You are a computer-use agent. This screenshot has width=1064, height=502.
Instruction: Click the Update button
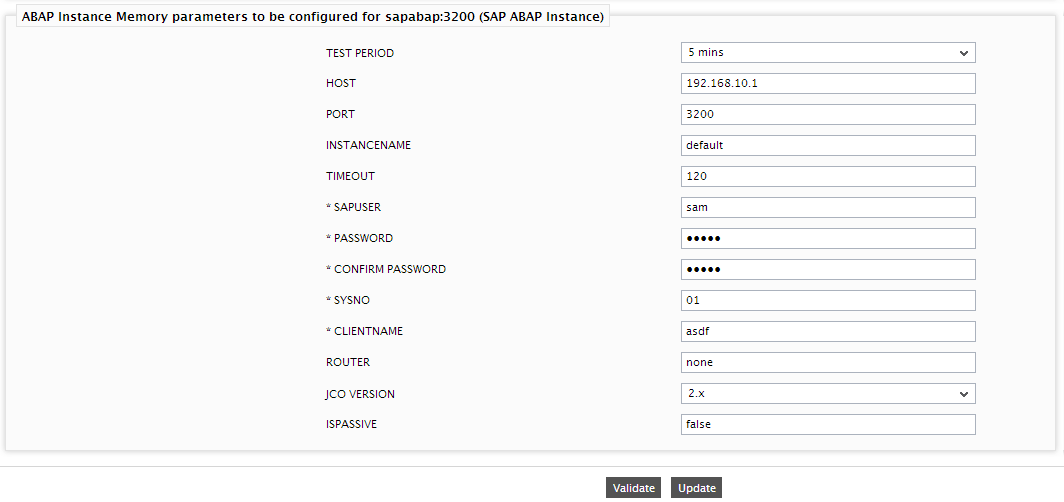(697, 488)
